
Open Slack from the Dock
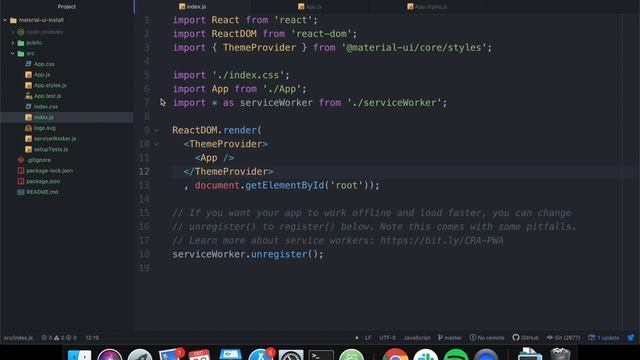point(425,355)
